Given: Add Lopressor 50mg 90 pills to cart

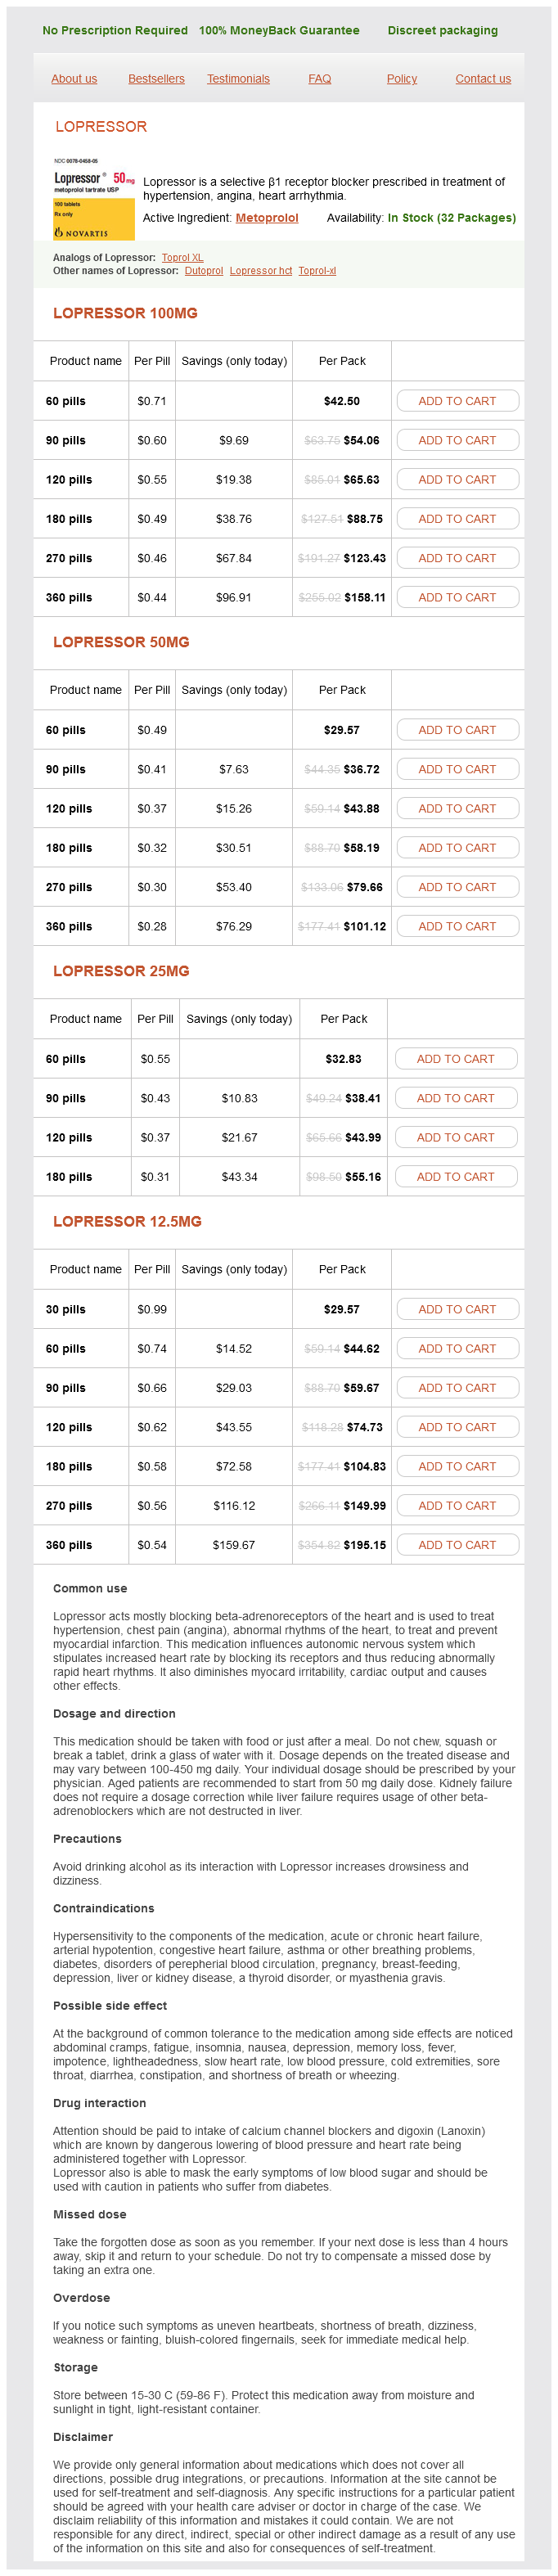Looking at the screenshot, I should click(x=457, y=769).
